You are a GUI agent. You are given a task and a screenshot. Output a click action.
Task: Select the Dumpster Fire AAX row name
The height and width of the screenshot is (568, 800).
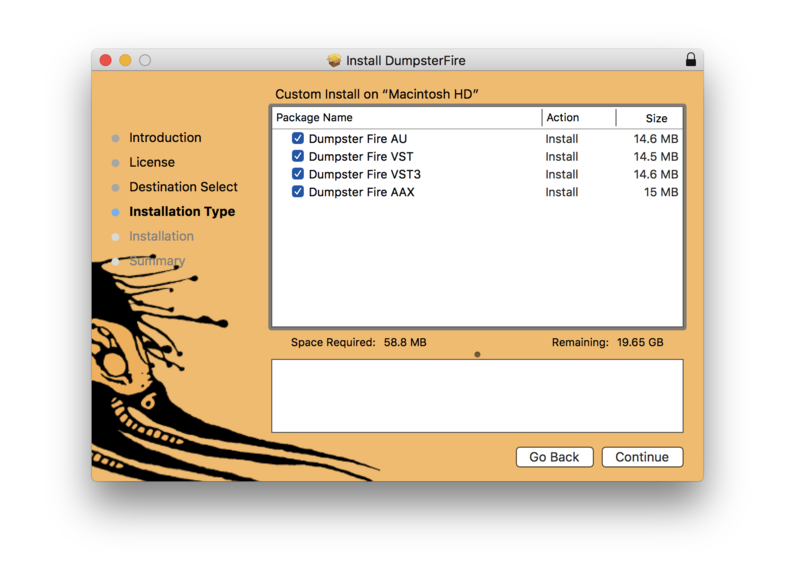[361, 192]
